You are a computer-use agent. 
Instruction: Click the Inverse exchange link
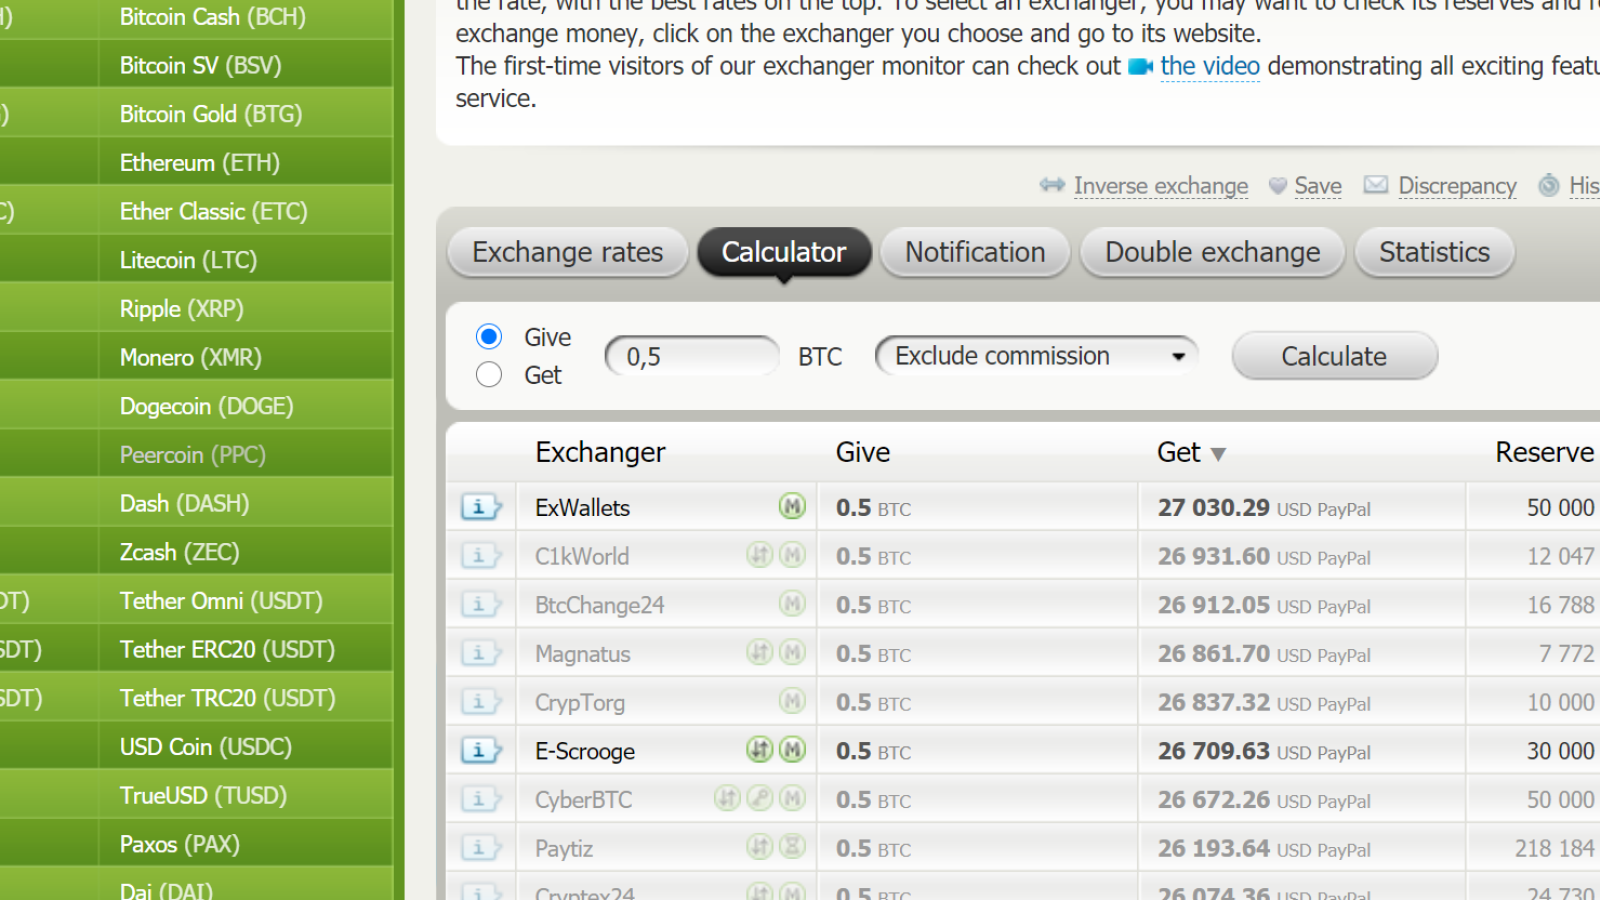point(1161,186)
